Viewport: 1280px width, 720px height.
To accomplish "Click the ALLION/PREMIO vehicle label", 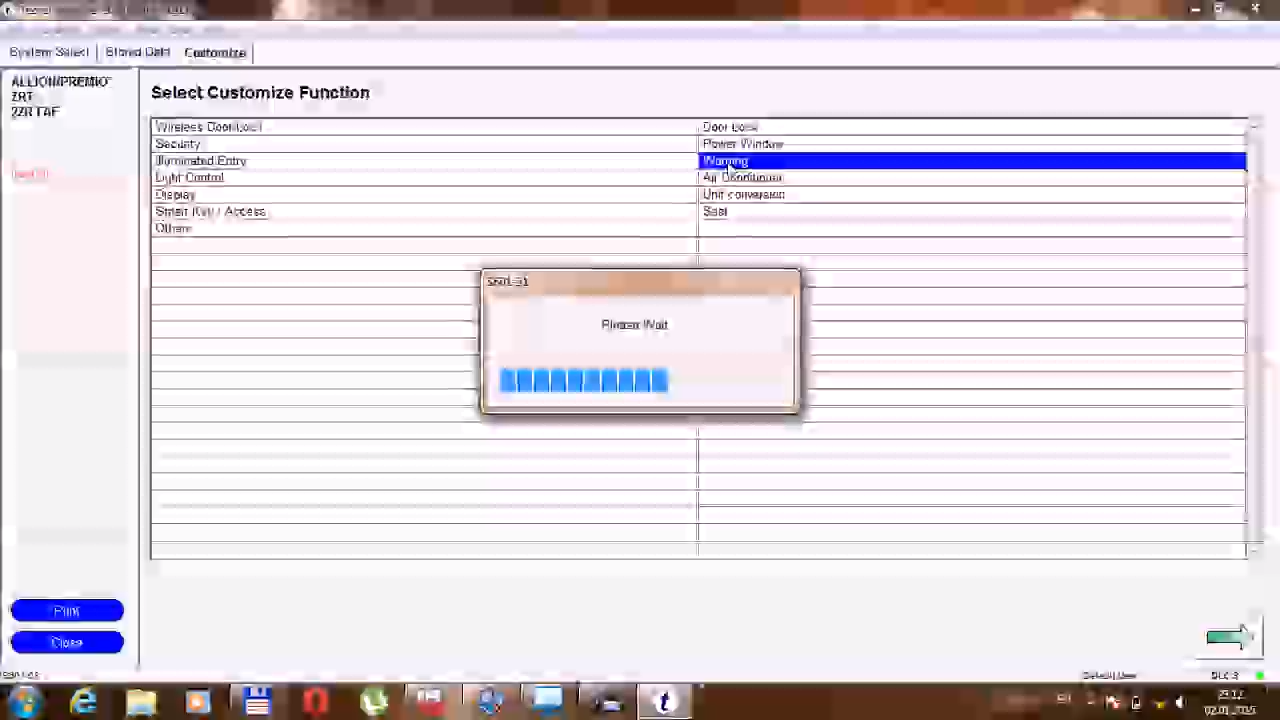I will pyautogui.click(x=60, y=81).
